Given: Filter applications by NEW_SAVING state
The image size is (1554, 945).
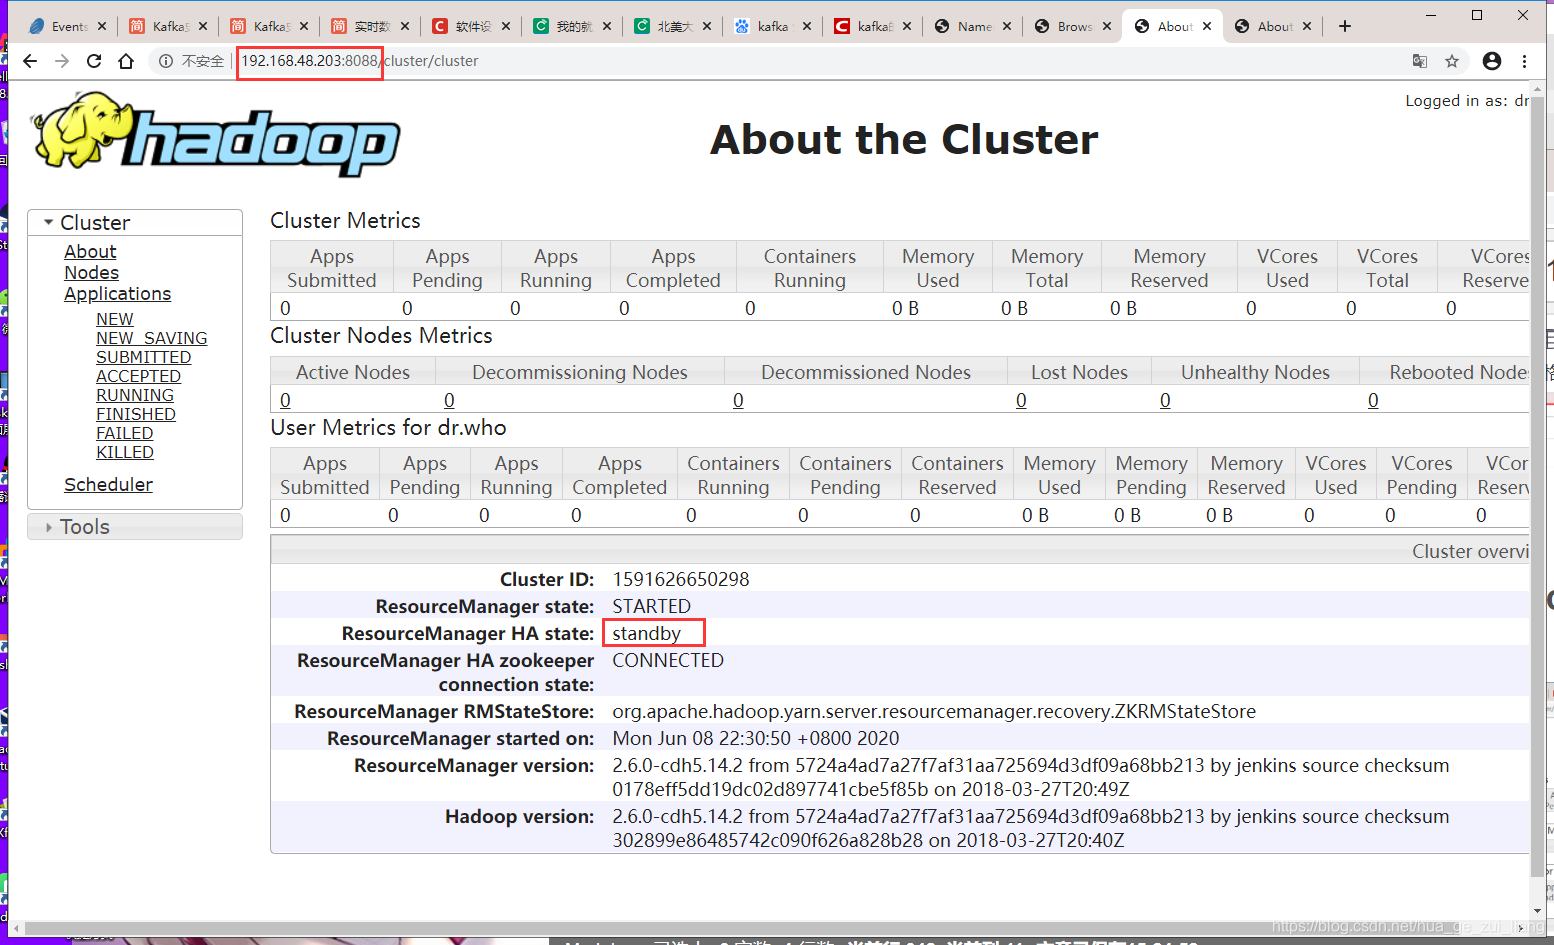Looking at the screenshot, I should coord(151,338).
